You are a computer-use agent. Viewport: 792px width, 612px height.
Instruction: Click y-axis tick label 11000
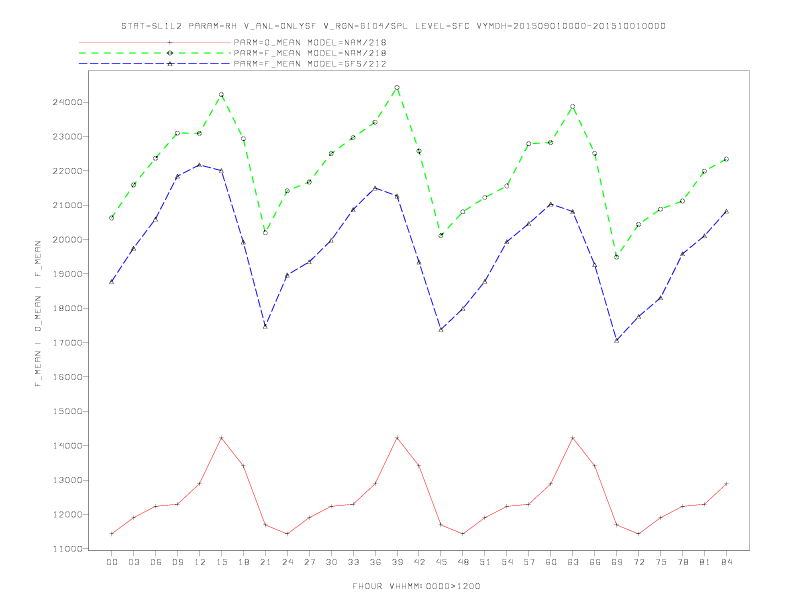pos(67,549)
